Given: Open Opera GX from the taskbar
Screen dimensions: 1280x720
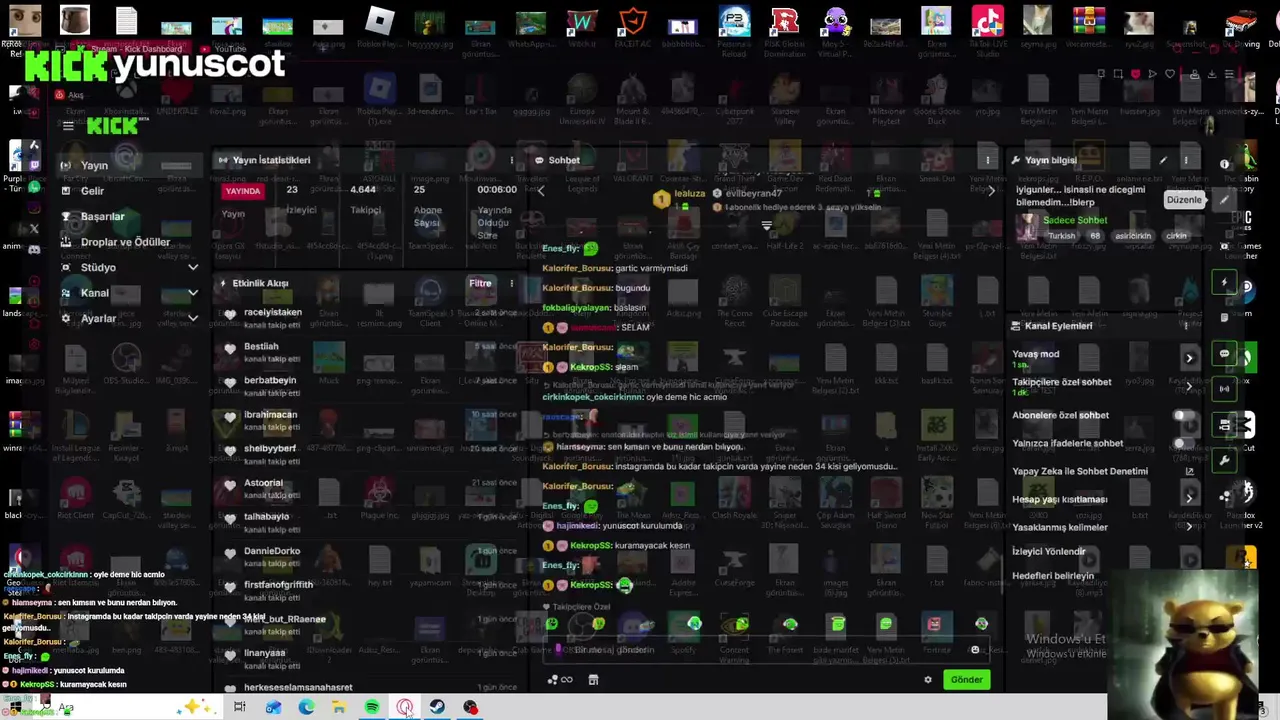Looking at the screenshot, I should 405,708.
